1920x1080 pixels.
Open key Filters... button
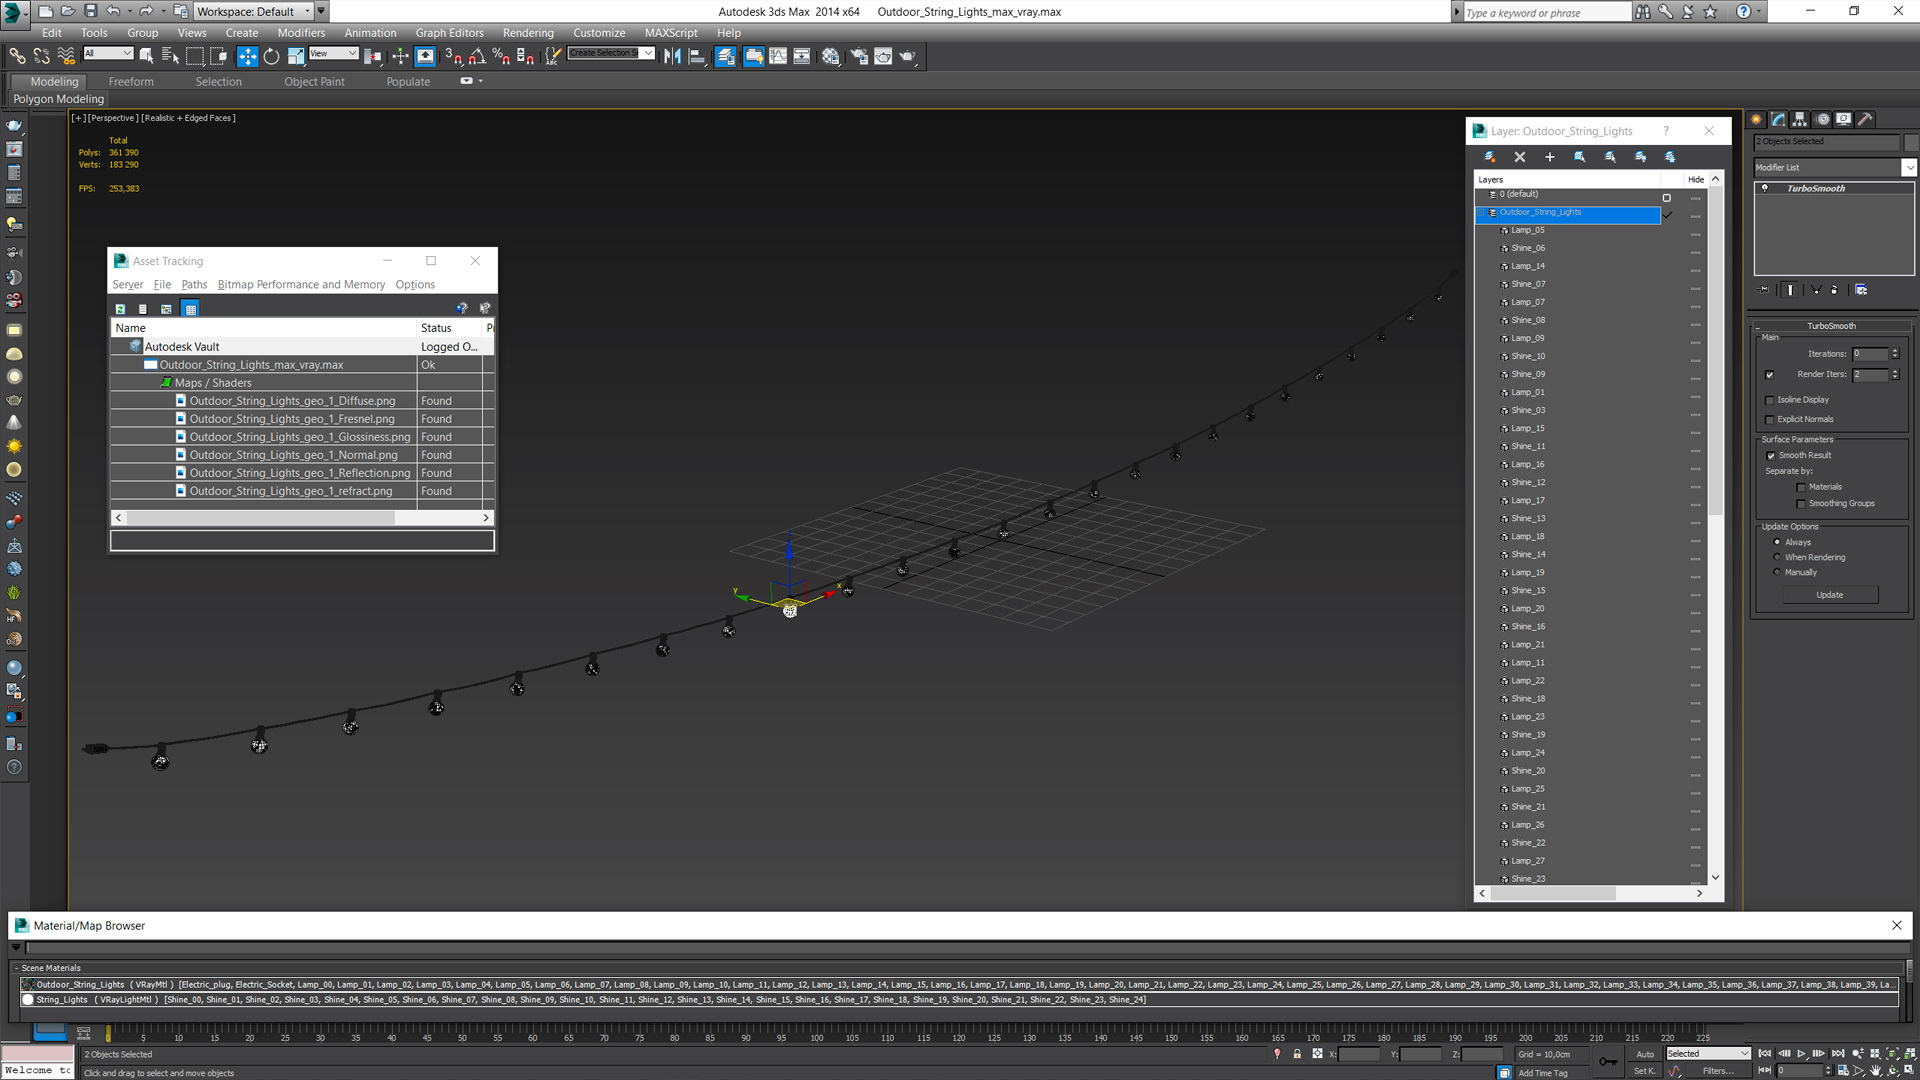point(1718,1071)
